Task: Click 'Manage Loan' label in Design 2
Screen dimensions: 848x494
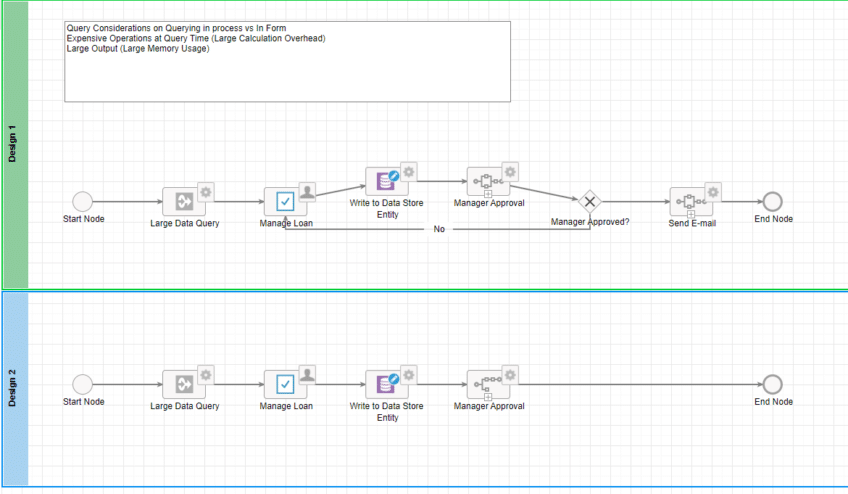Action: [286, 406]
